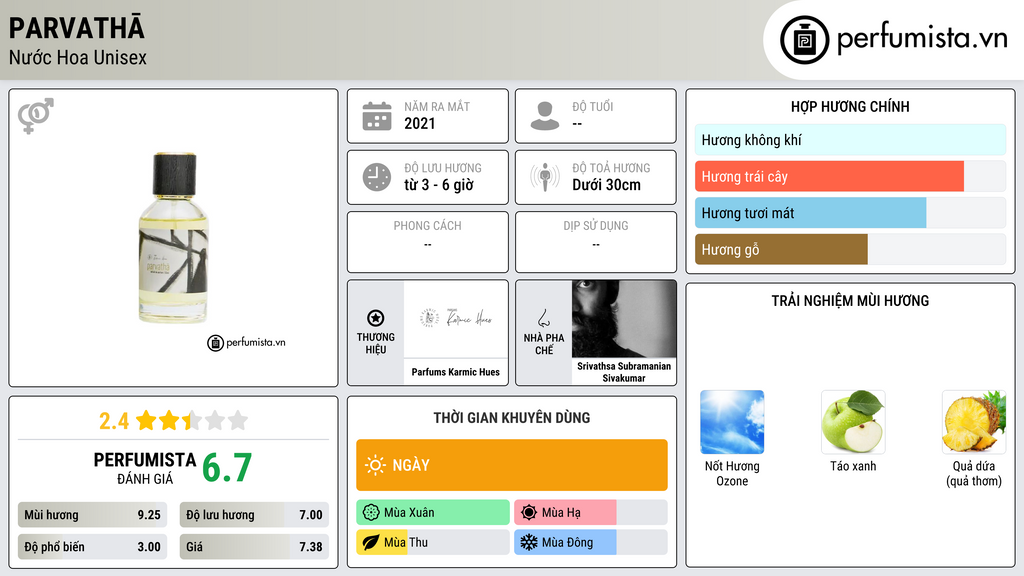Click the Độ lưu hương 7.00 score bar
This screenshot has width=1024, height=576.
(x=254, y=515)
